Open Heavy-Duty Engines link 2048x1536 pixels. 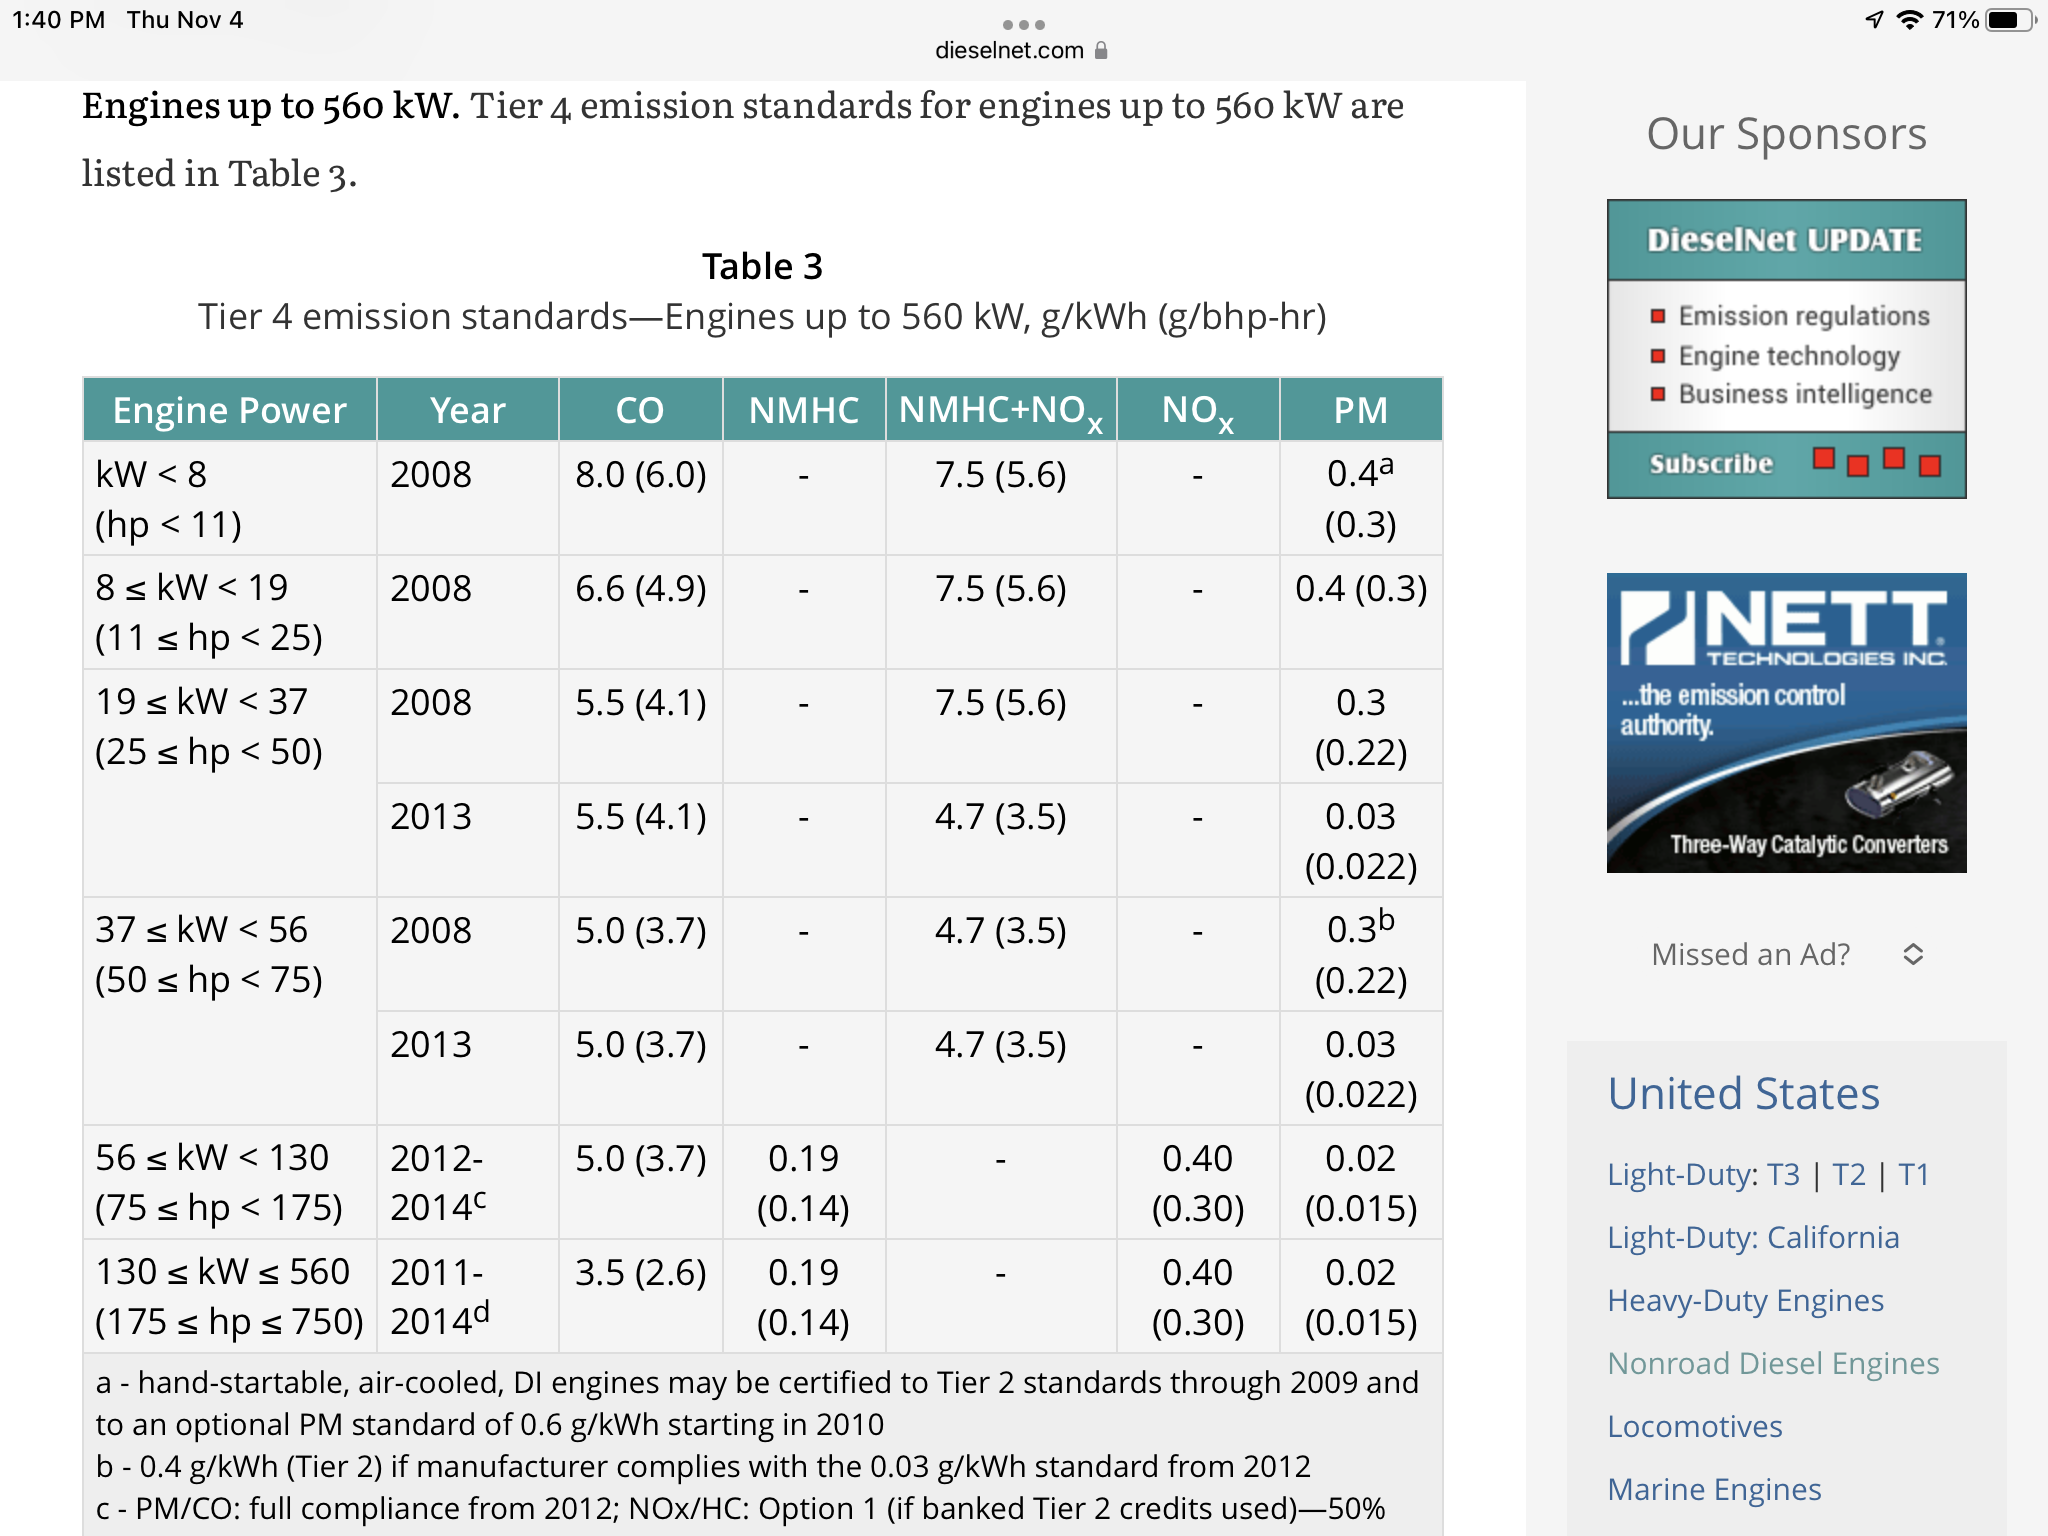(x=1745, y=1300)
